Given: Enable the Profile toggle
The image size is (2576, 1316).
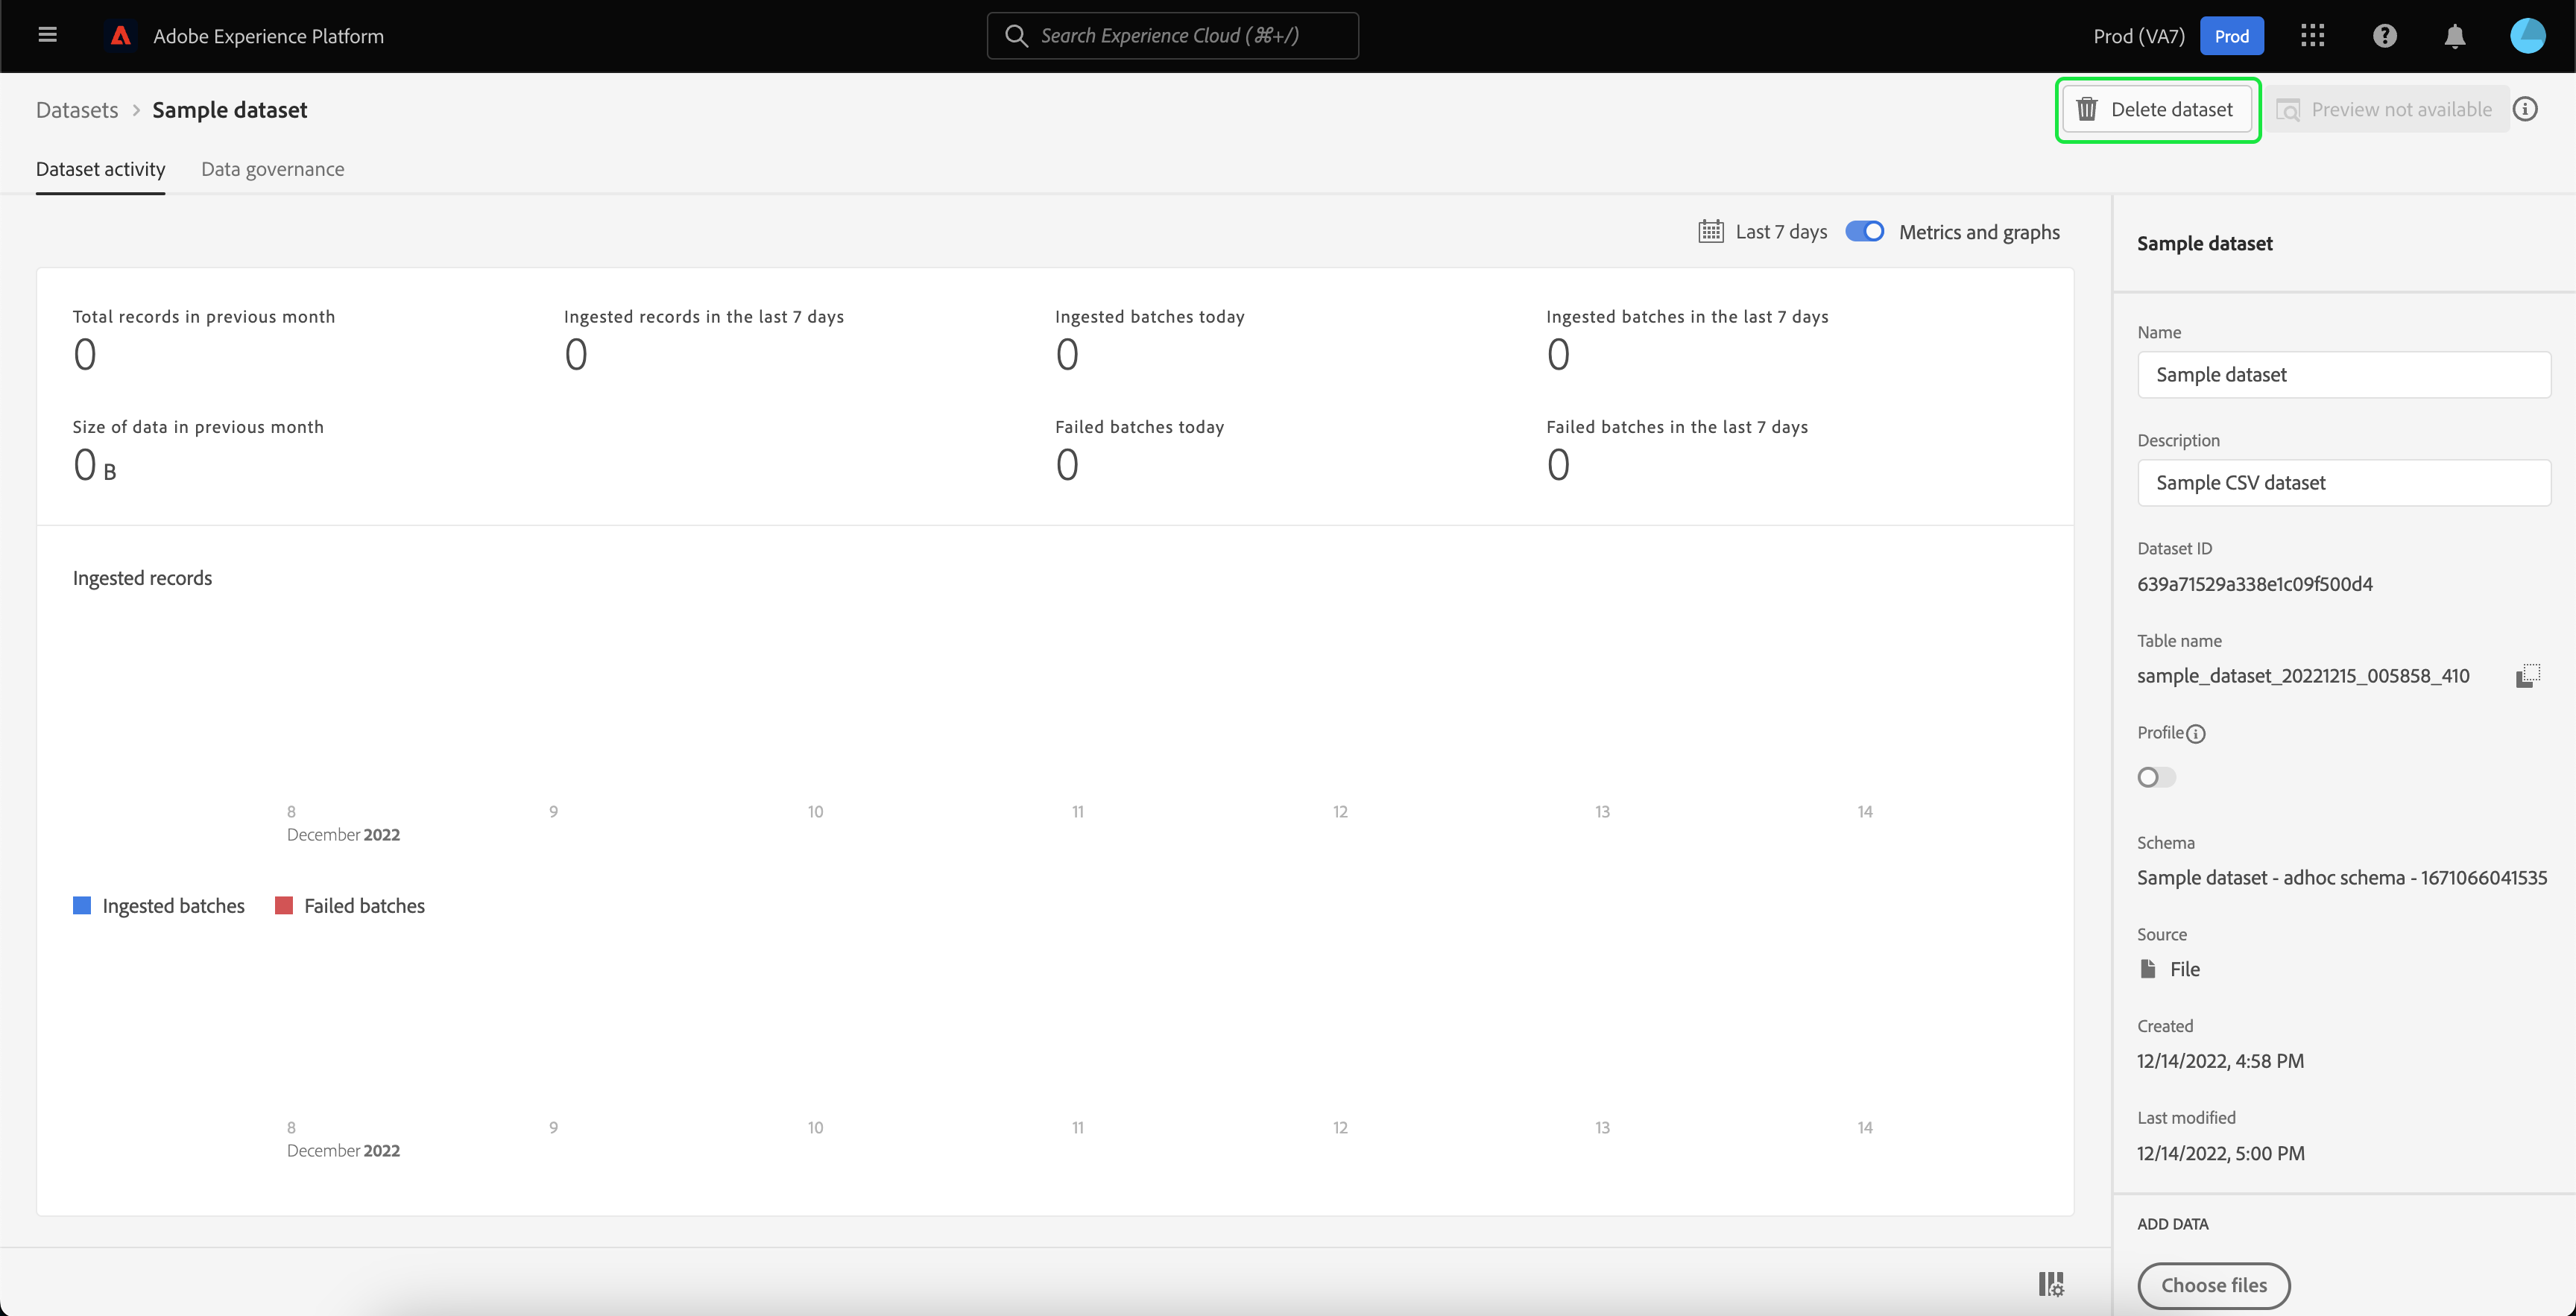Looking at the screenshot, I should pos(2156,777).
